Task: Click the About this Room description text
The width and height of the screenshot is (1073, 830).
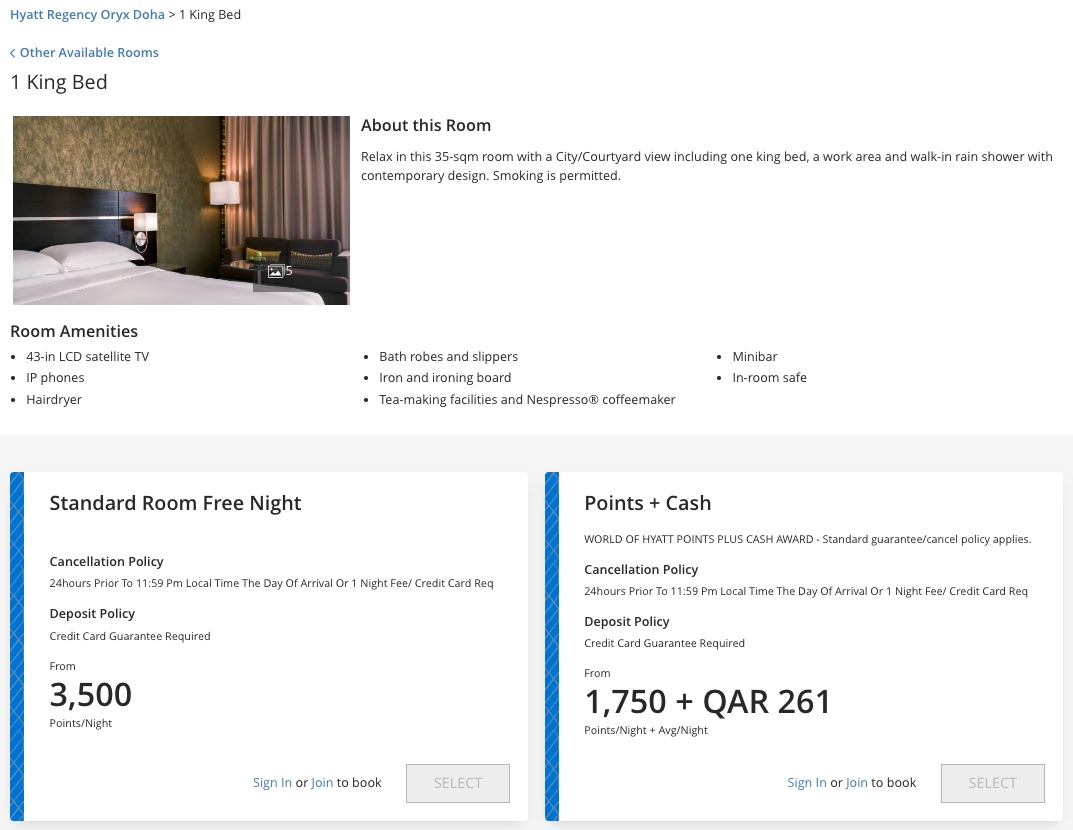Action: [706, 166]
